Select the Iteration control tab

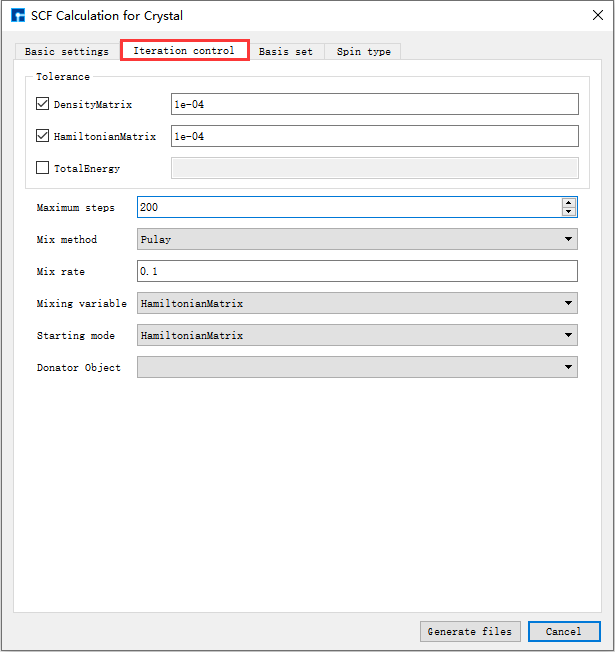pyautogui.click(x=184, y=50)
